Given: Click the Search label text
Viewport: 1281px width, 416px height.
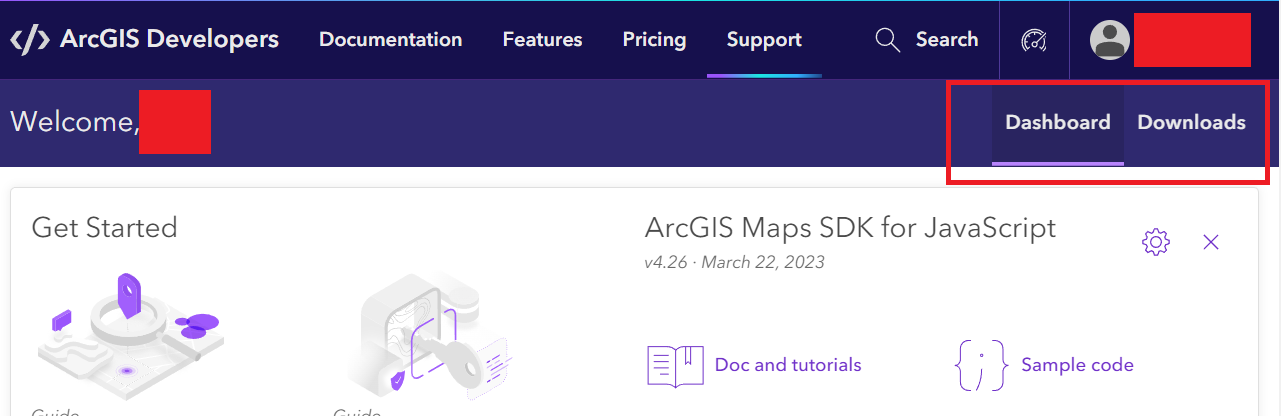Looking at the screenshot, I should [947, 40].
